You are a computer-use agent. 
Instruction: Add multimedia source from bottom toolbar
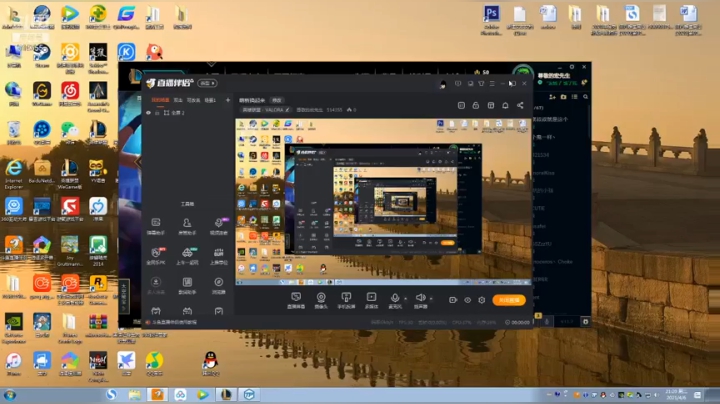click(x=371, y=300)
